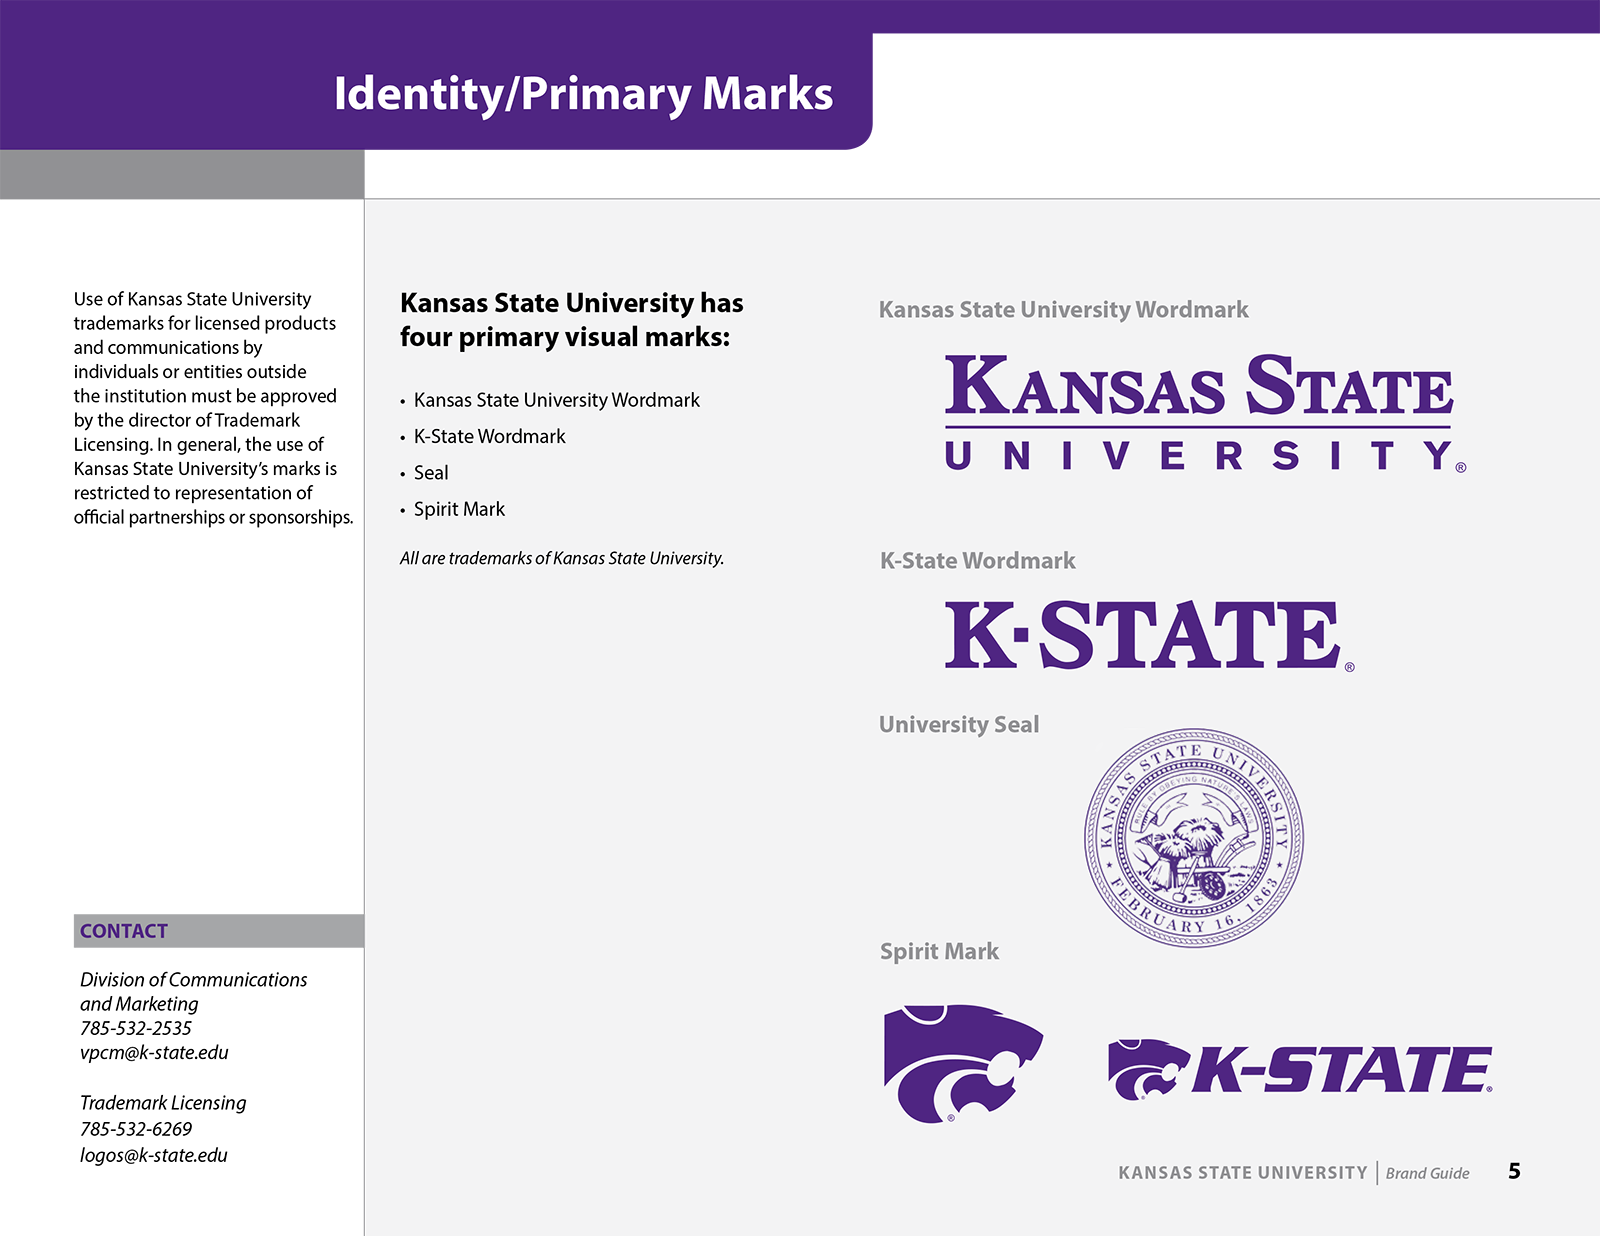The image size is (1600, 1236).
Task: Expand the K-State Wordmark section label
Action: coord(976,561)
